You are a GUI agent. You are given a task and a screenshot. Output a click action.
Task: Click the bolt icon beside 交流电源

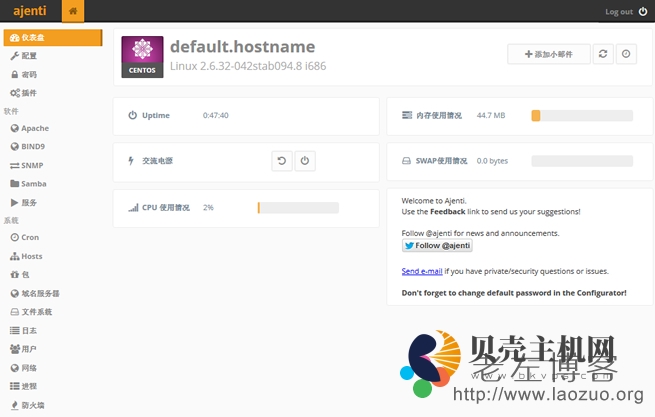coord(131,160)
